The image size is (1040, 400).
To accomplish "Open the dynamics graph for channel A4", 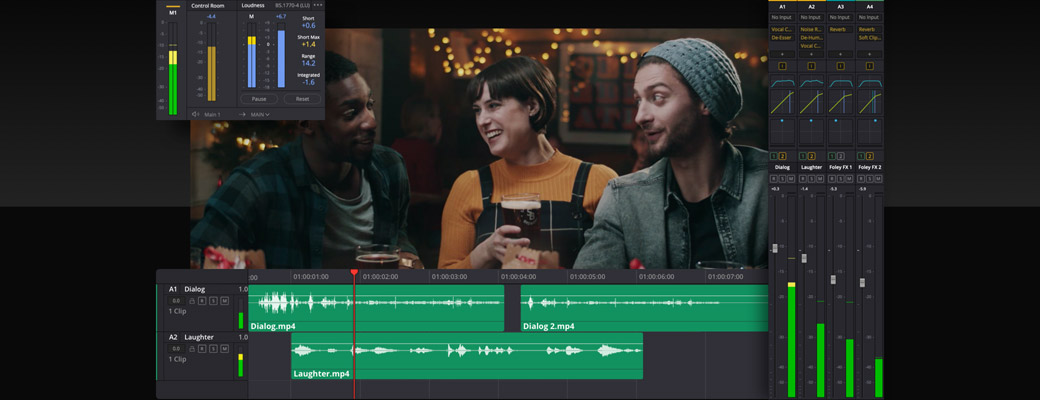I will tap(869, 102).
